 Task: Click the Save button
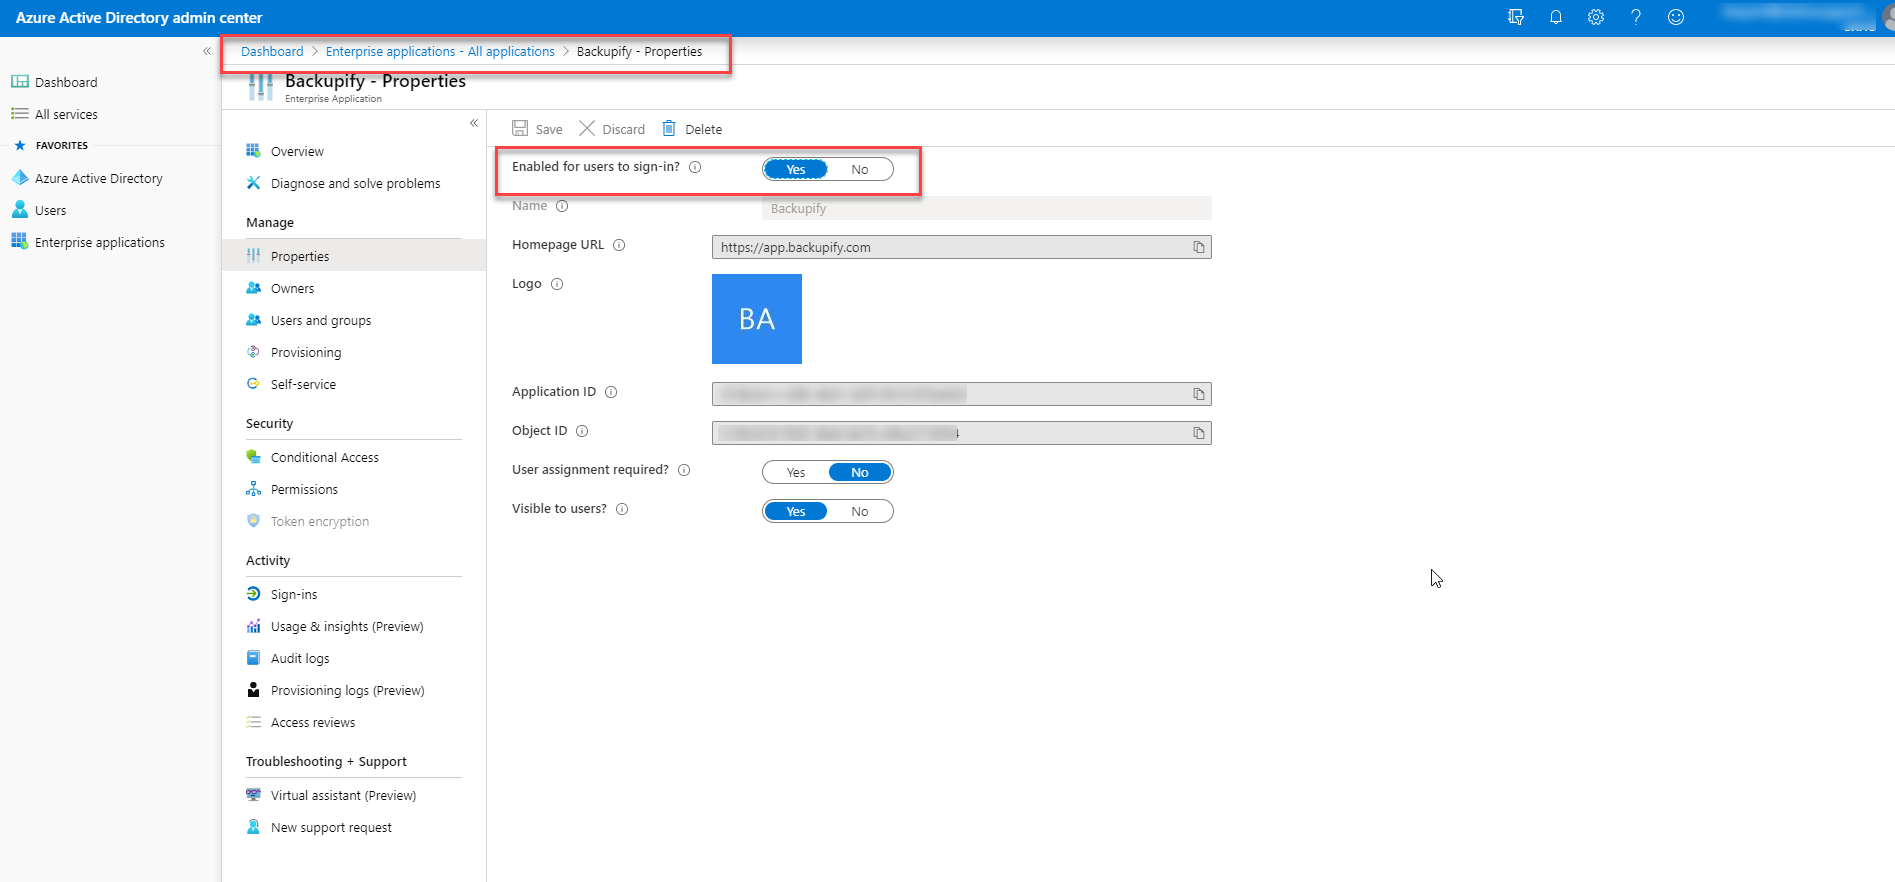pos(537,129)
